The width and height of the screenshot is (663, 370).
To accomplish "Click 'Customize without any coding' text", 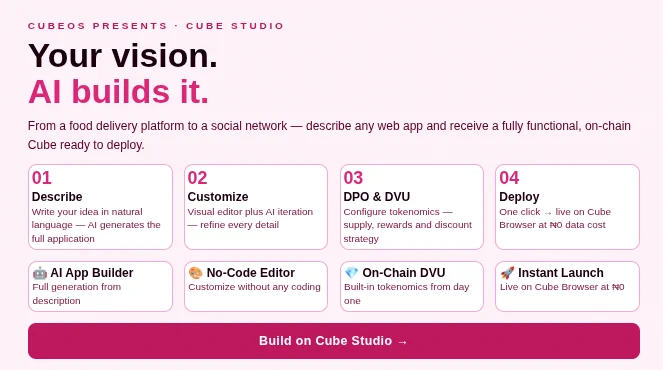I will 255,287.
